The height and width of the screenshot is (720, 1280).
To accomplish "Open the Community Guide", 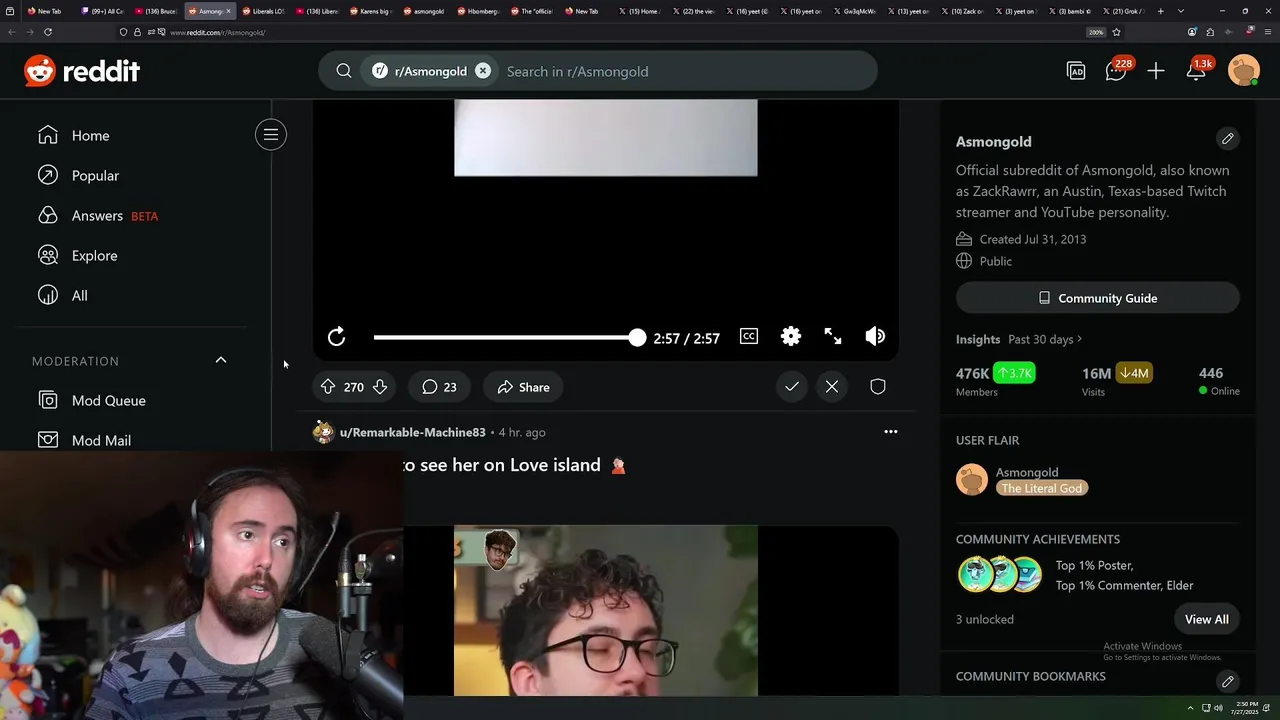I will coord(1098,298).
